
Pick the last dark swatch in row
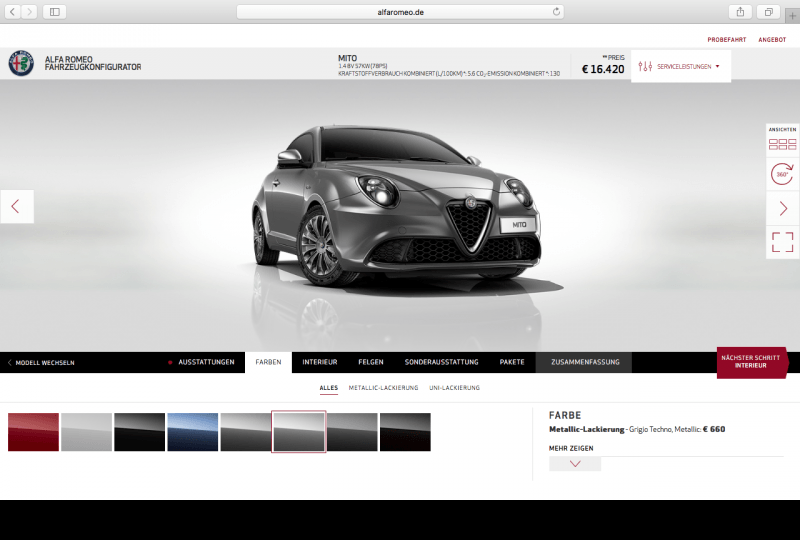405,432
